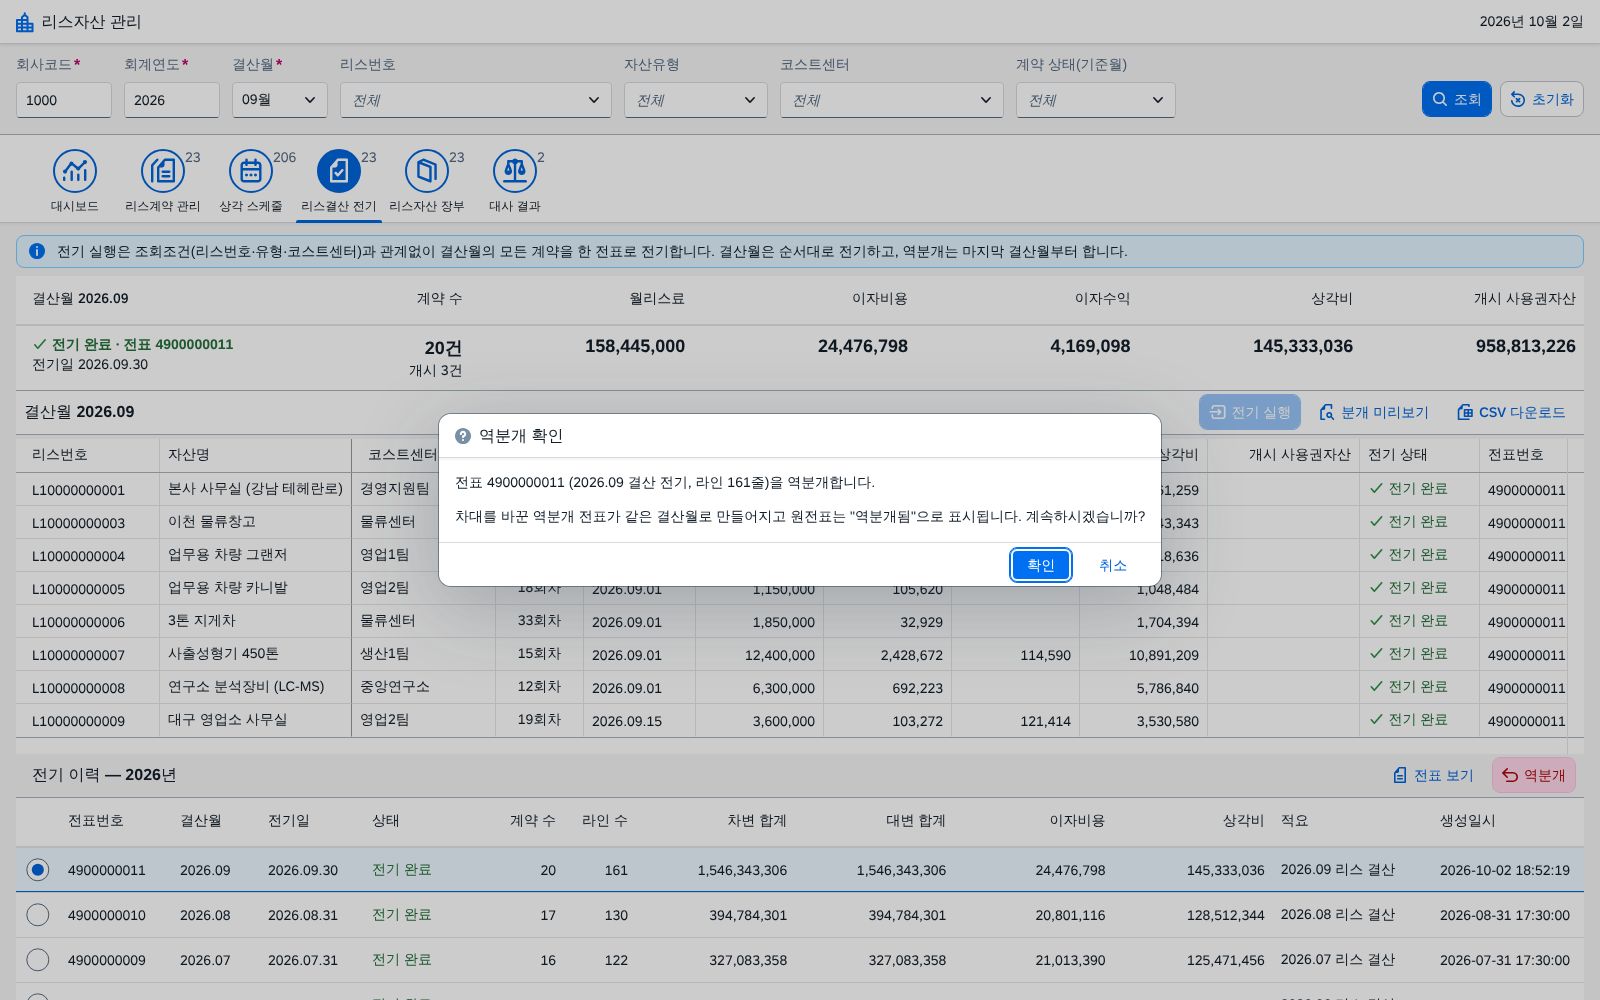Click 확인 to confirm the reversal

pyautogui.click(x=1041, y=565)
